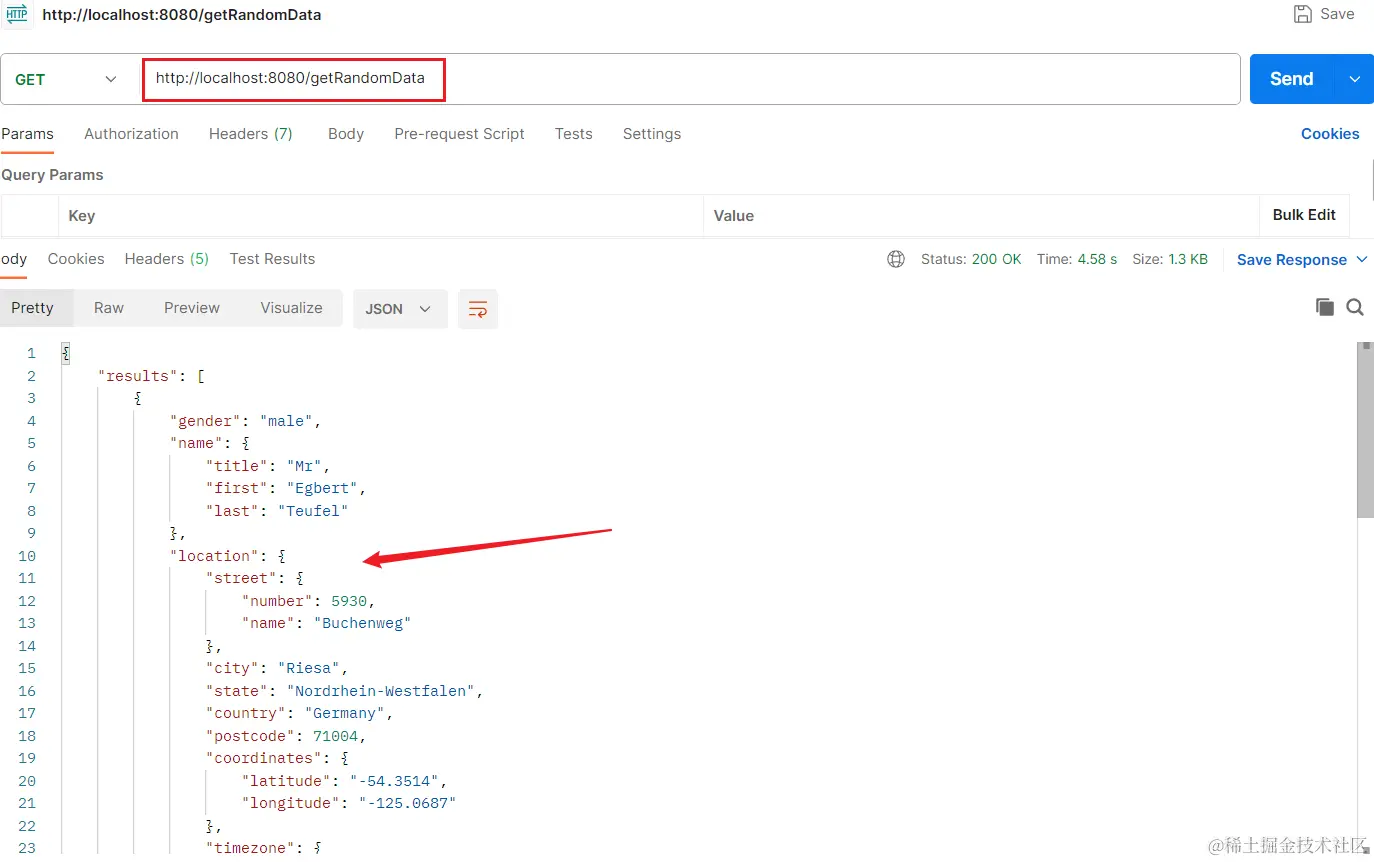Open the response Cookies tab
This screenshot has width=1374, height=862.
pos(76,259)
